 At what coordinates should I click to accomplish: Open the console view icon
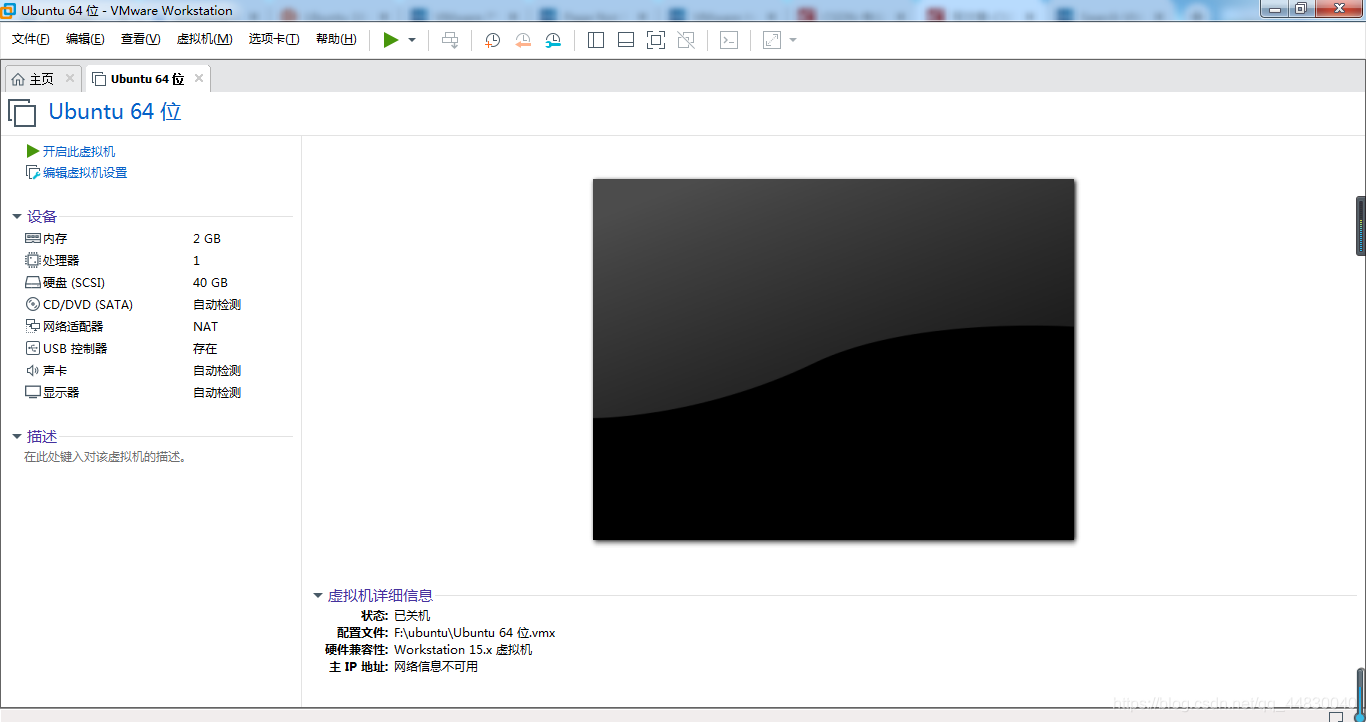coord(730,40)
